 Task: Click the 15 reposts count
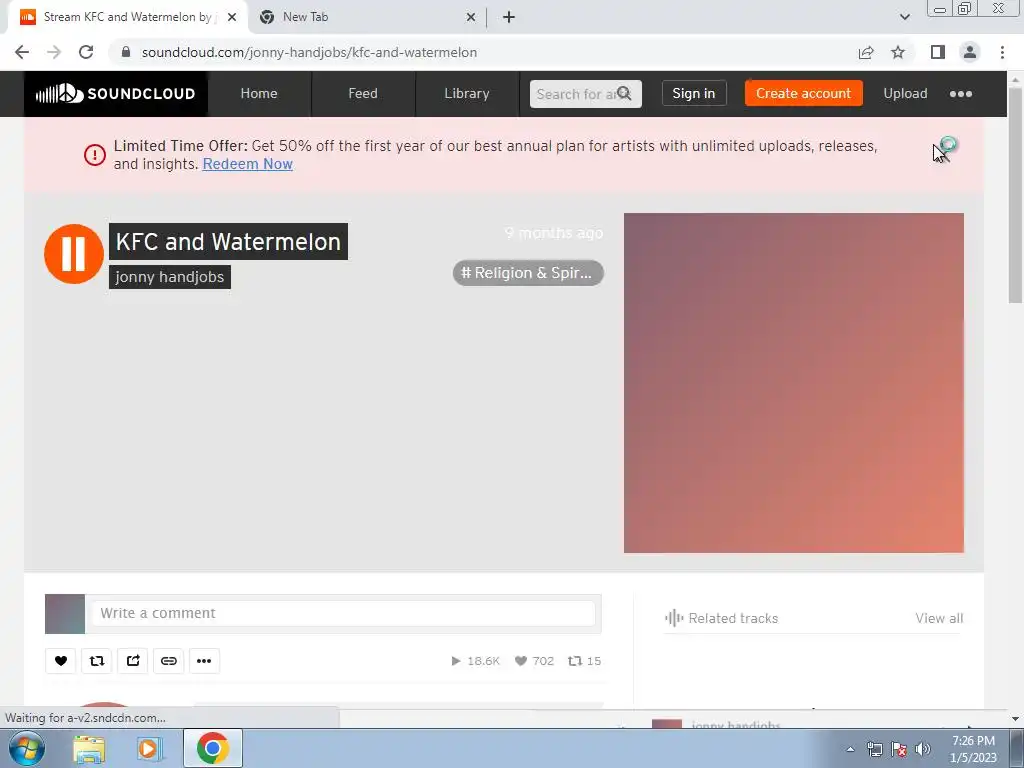pyautogui.click(x=584, y=661)
